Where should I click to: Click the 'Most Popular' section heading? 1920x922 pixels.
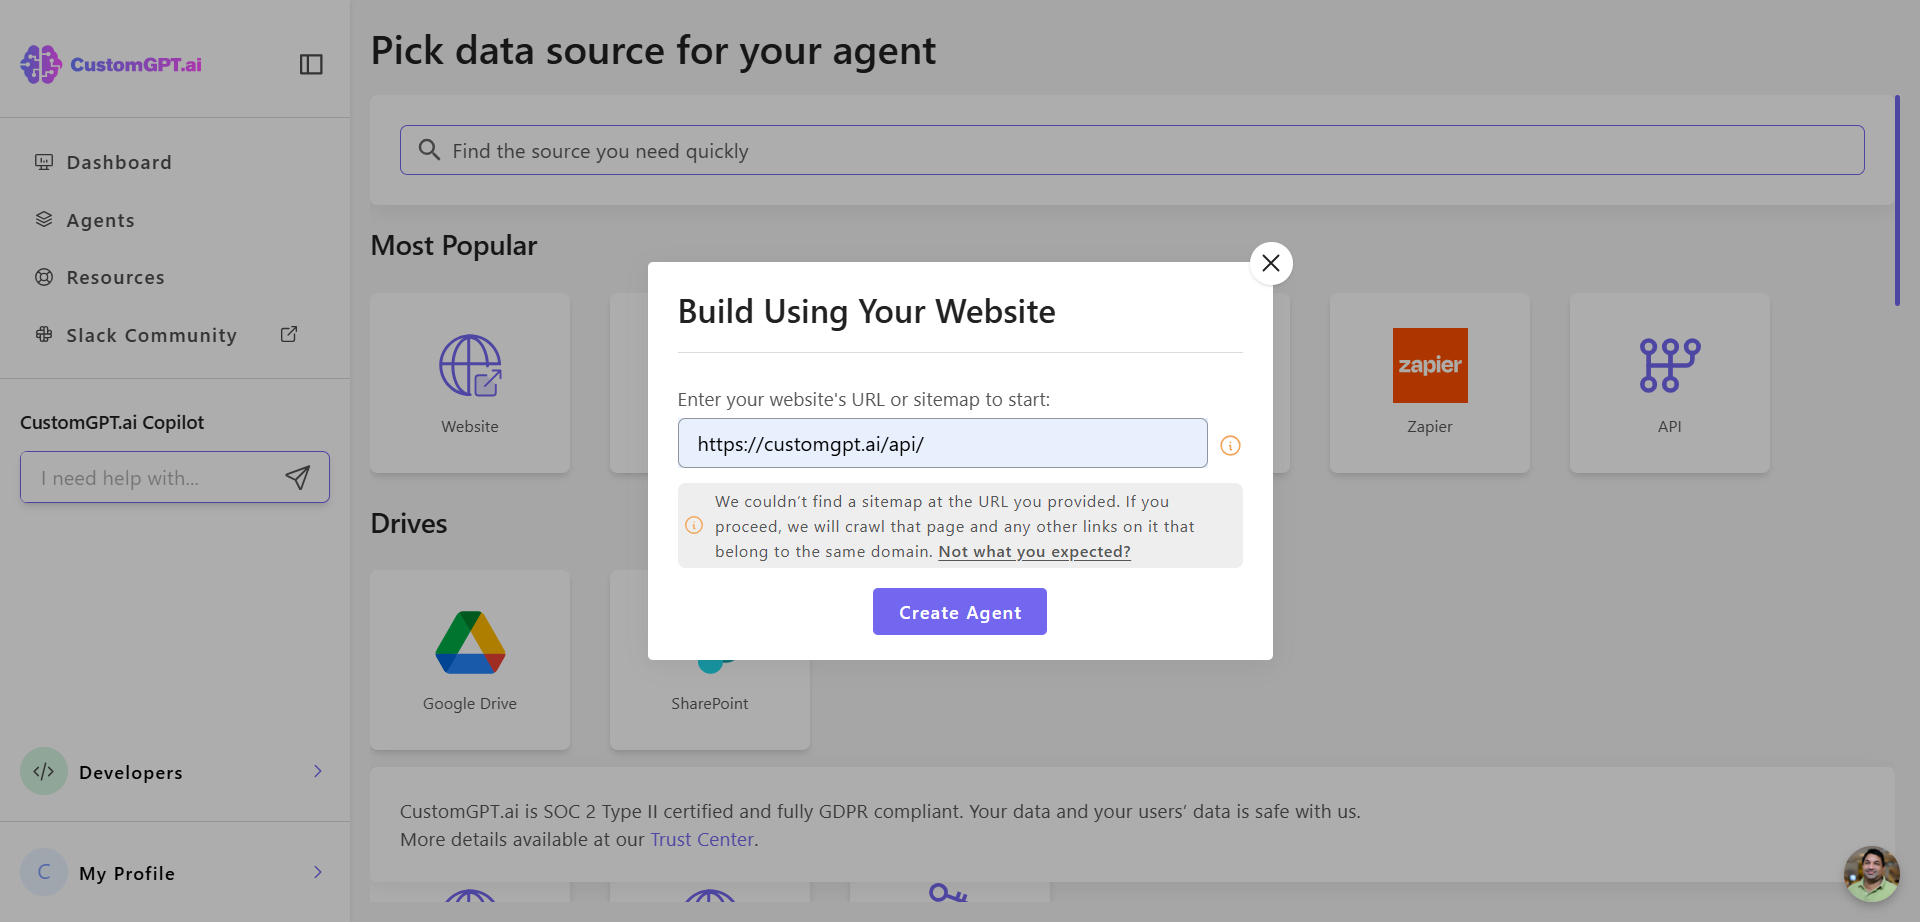pos(454,246)
